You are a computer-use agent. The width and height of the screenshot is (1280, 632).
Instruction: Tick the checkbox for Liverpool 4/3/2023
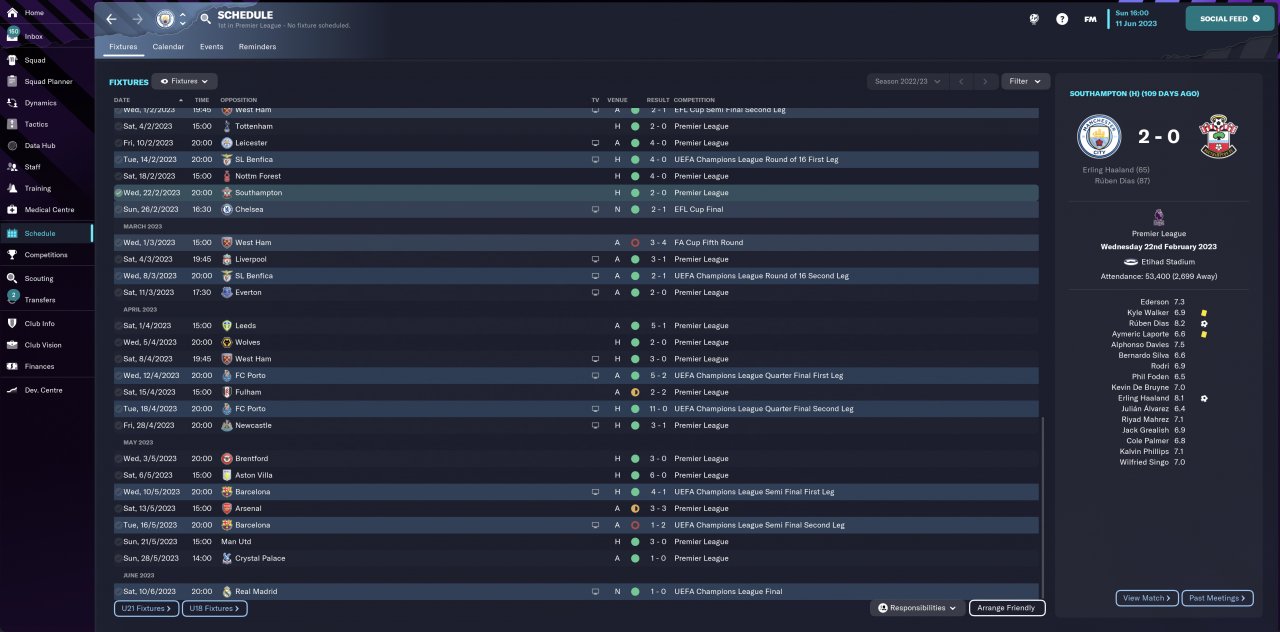tap(119, 259)
